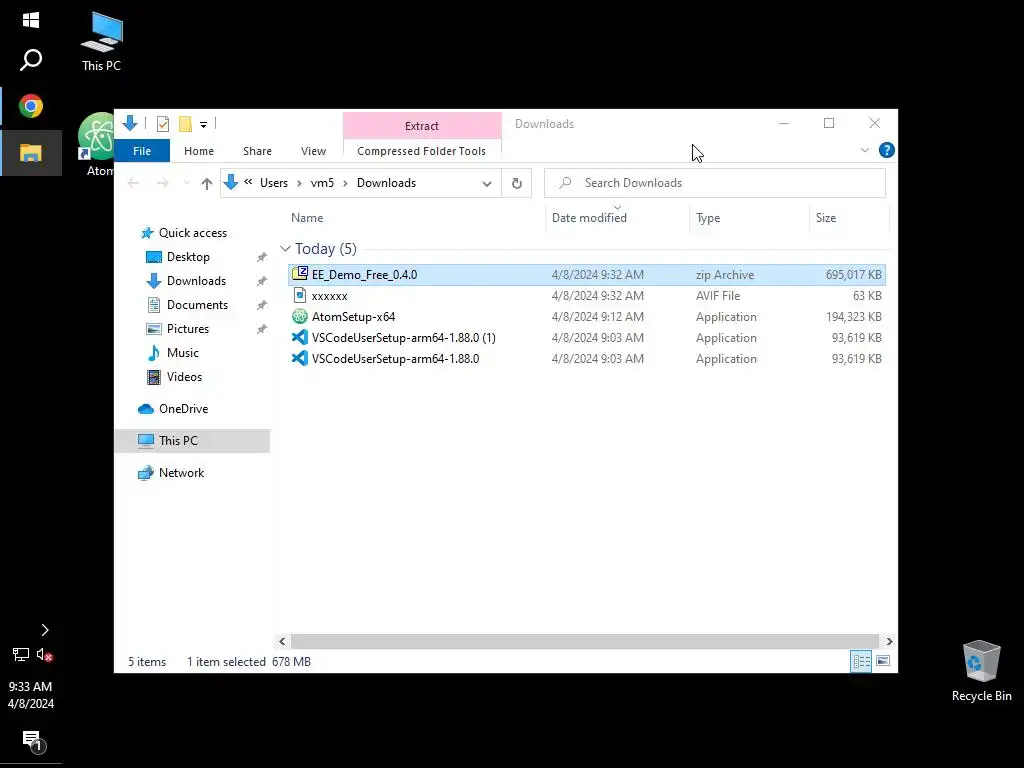
Task: Click the taskbar search magnifier icon
Action: click(31, 60)
